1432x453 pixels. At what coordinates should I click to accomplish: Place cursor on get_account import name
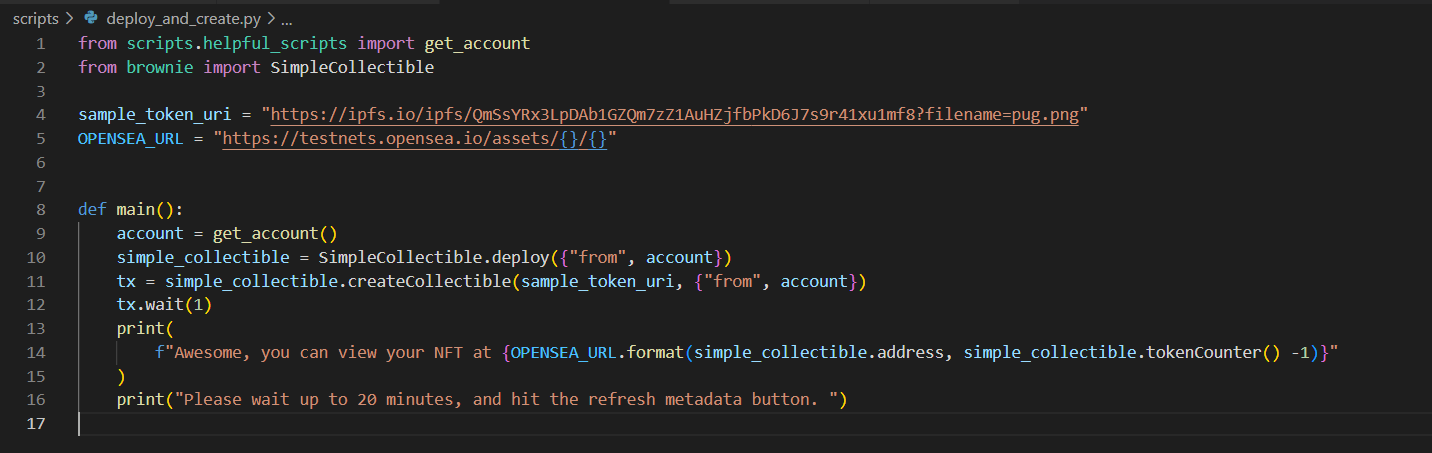pyautogui.click(x=477, y=44)
